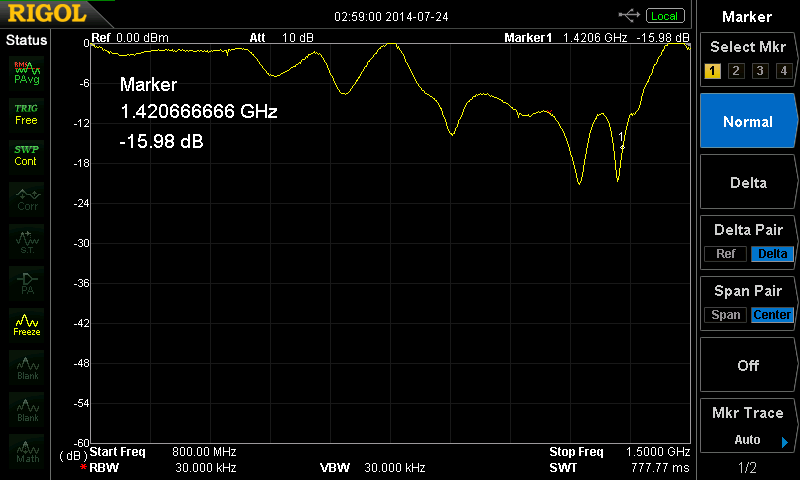The width and height of the screenshot is (800, 480).
Task: Open the Mkr Trace softkey
Action: coord(748,425)
